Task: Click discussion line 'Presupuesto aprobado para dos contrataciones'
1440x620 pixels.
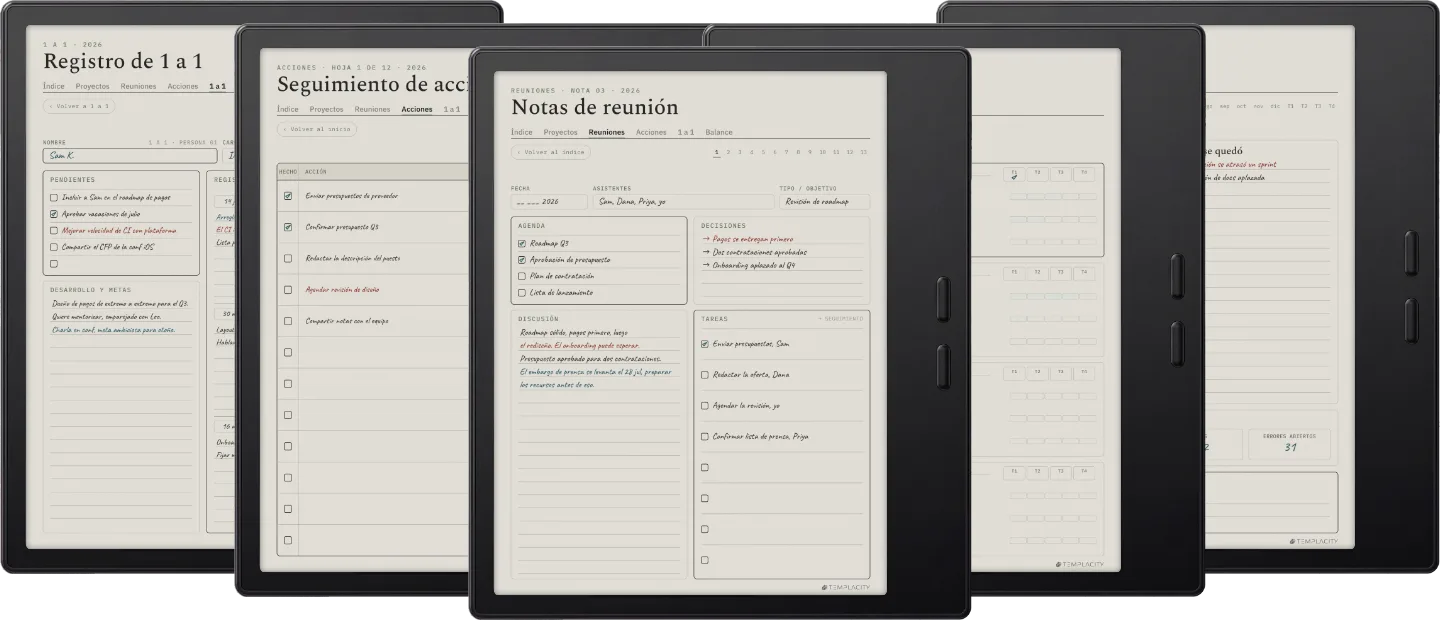Action: click(x=591, y=358)
